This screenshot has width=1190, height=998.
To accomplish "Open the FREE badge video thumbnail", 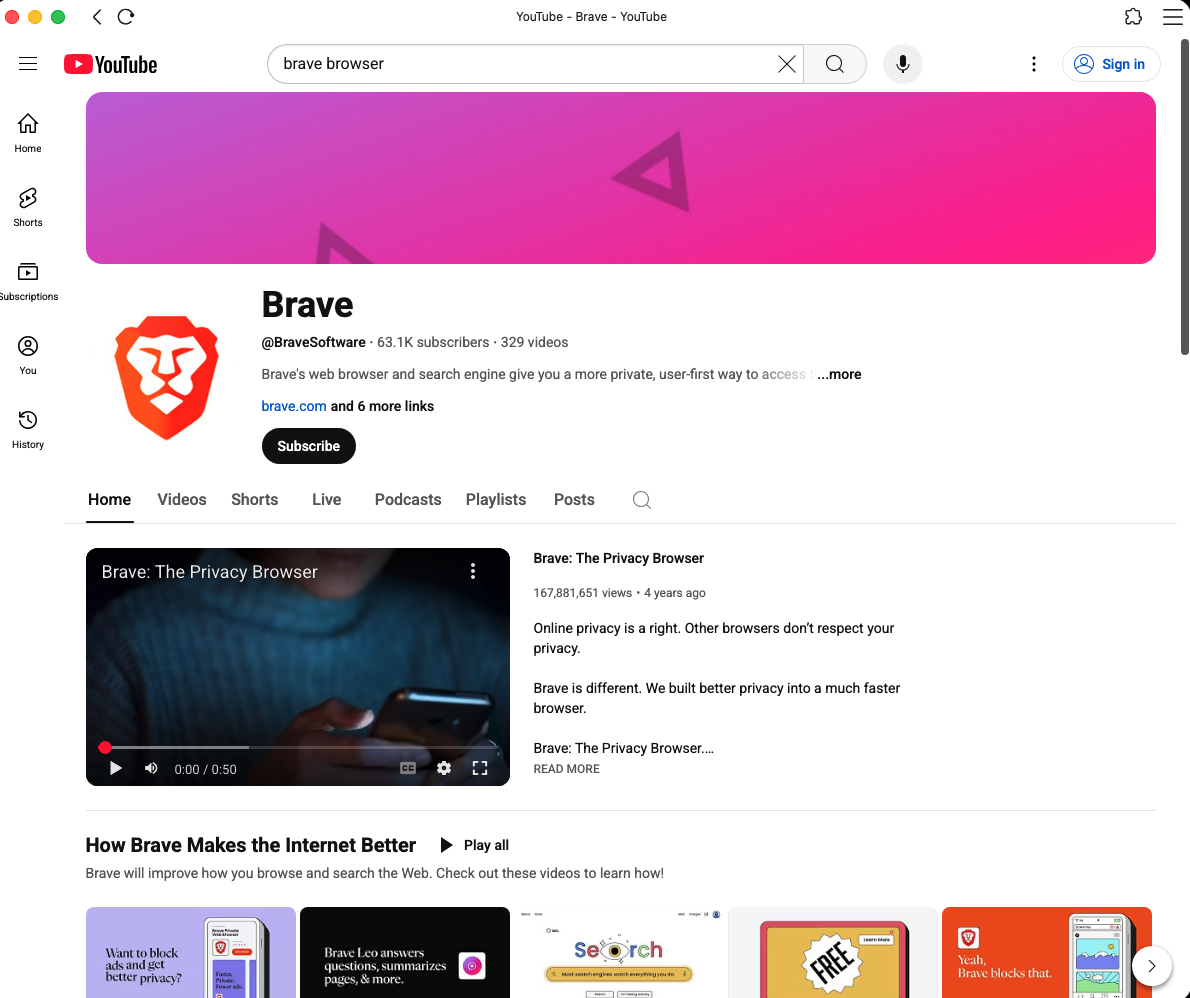I will click(x=833, y=952).
